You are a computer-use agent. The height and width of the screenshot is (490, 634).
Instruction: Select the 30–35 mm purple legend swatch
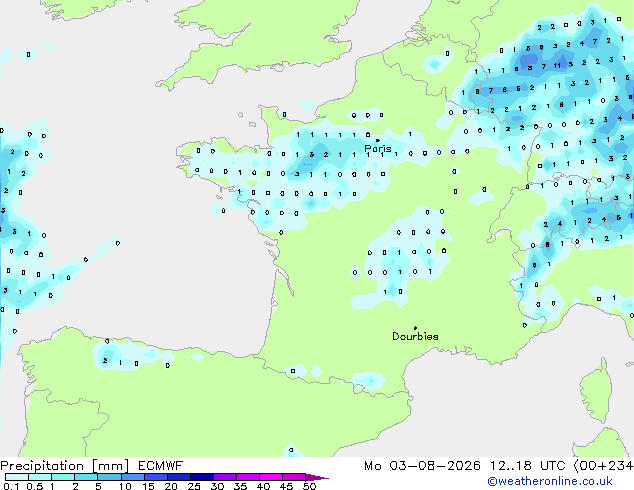(x=225, y=477)
